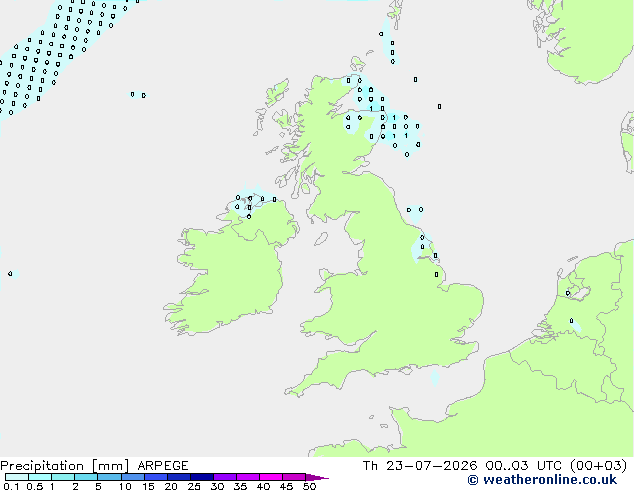Screen dimensions: 634x490
Task: Click the date text '23-07-2026'
Action: 431,466
